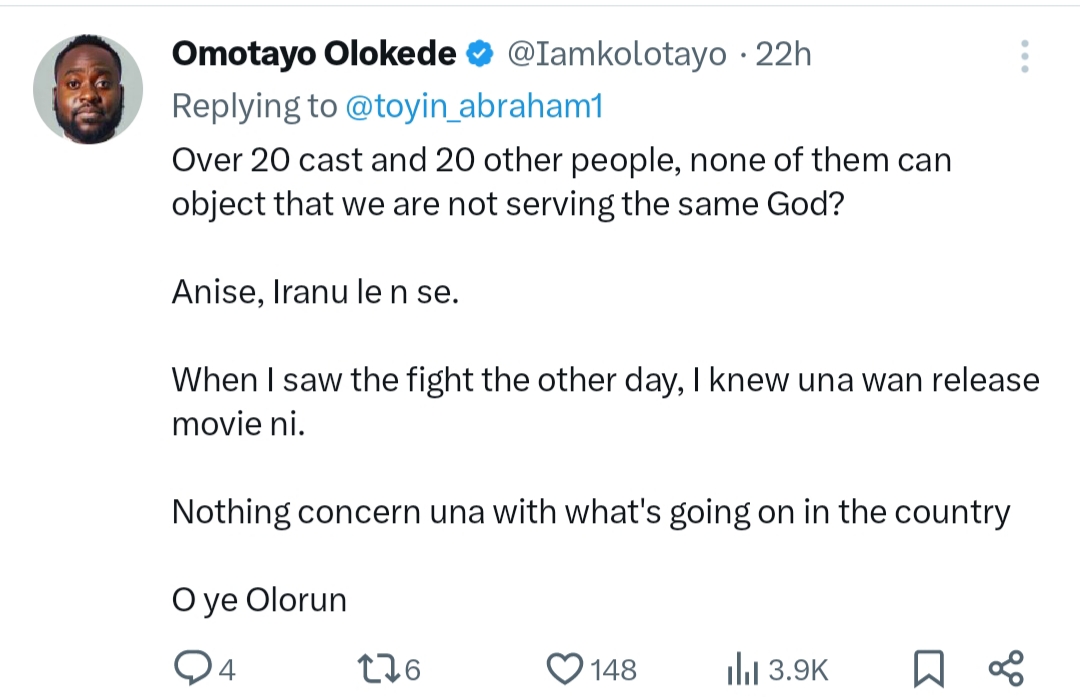Image resolution: width=1080 pixels, height=699 pixels.
Task: Open the three-dot more options menu
Action: (x=1024, y=56)
